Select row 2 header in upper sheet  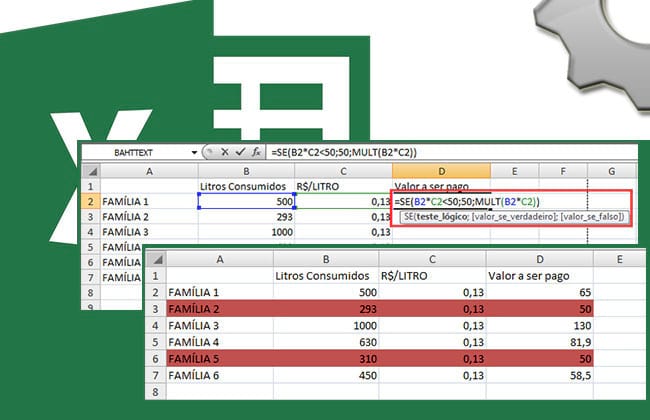91,202
